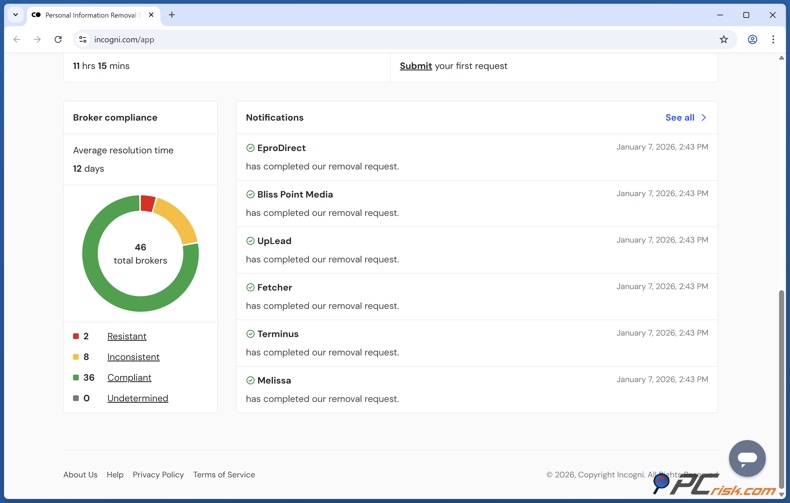
Task: Click the green Compliant legend swatch
Action: 76,378
